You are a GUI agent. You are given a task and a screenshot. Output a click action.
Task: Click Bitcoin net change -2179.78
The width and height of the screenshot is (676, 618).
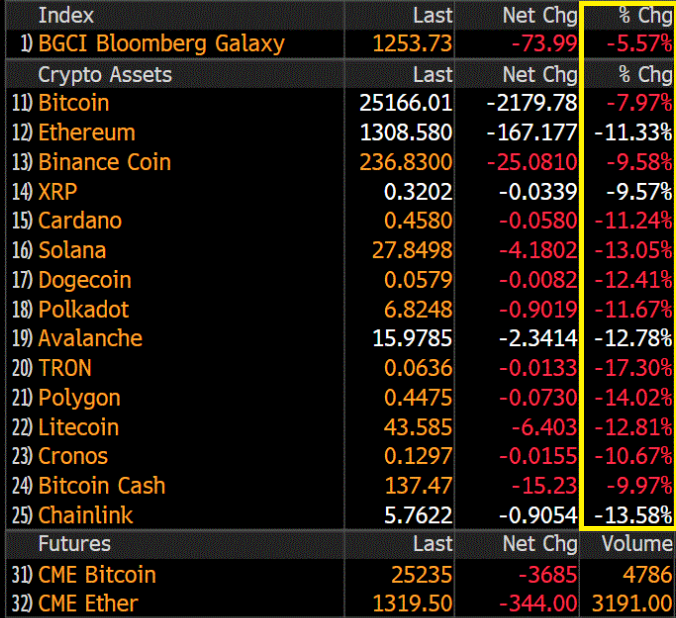pyautogui.click(x=532, y=103)
